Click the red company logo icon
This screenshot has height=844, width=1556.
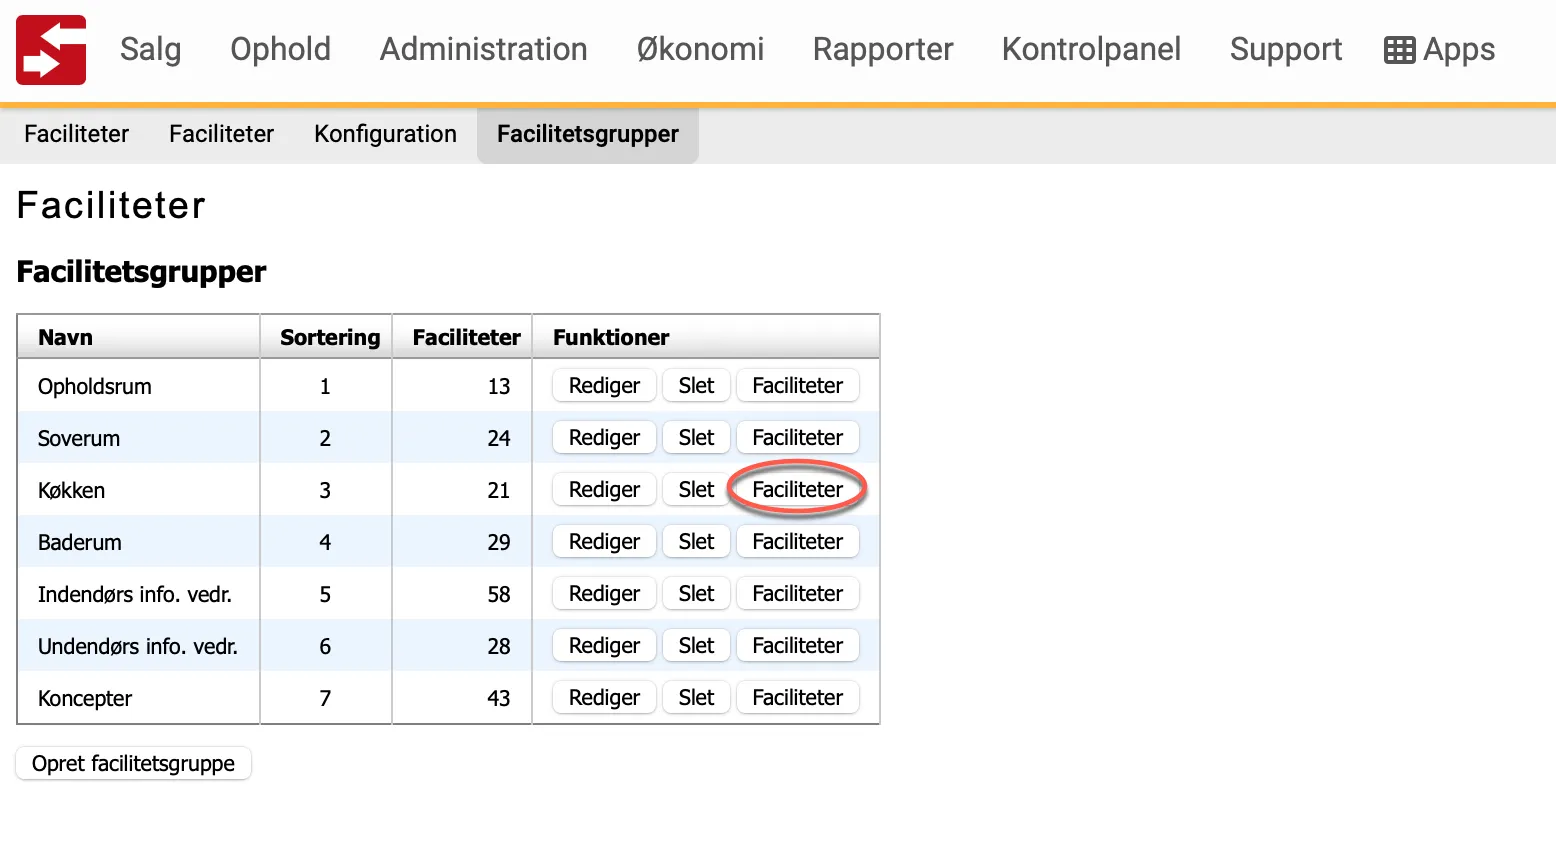(x=50, y=49)
